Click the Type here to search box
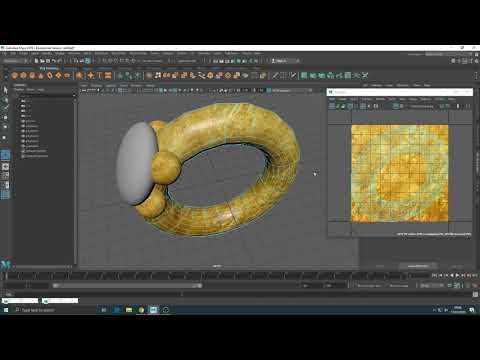Screen dimensions: 480x360 [x=55, y=310]
